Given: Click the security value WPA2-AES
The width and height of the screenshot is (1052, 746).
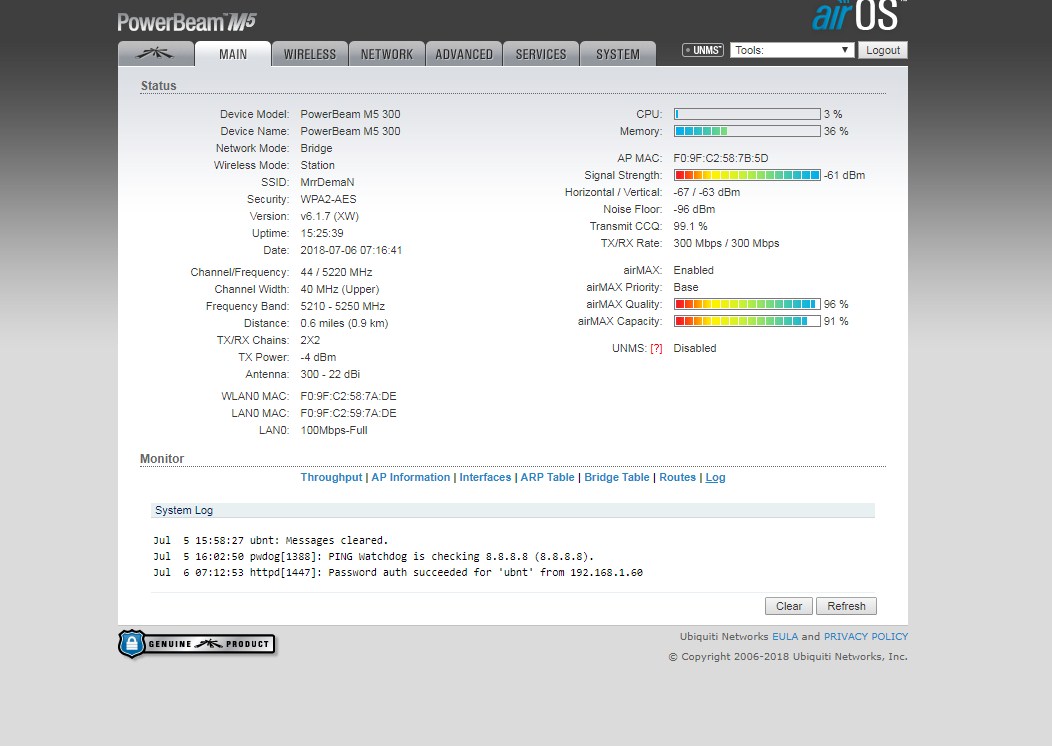Looking at the screenshot, I should click(328, 199).
